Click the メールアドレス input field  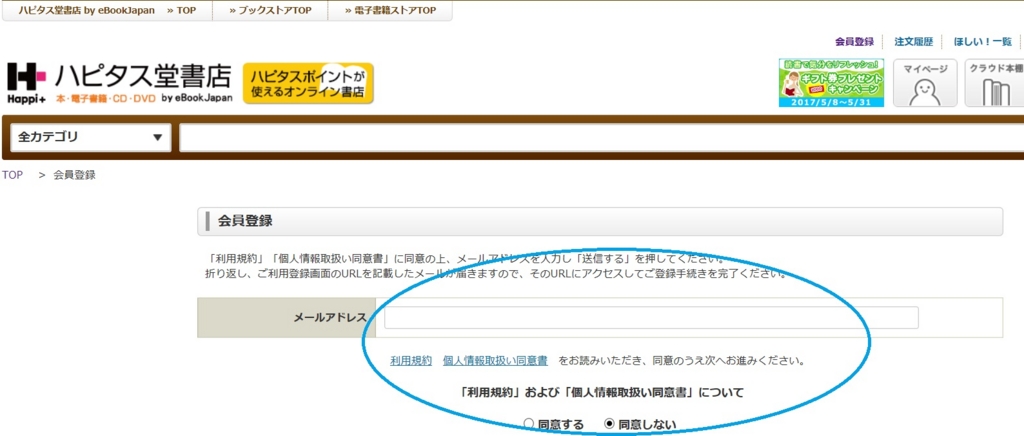[651, 318]
